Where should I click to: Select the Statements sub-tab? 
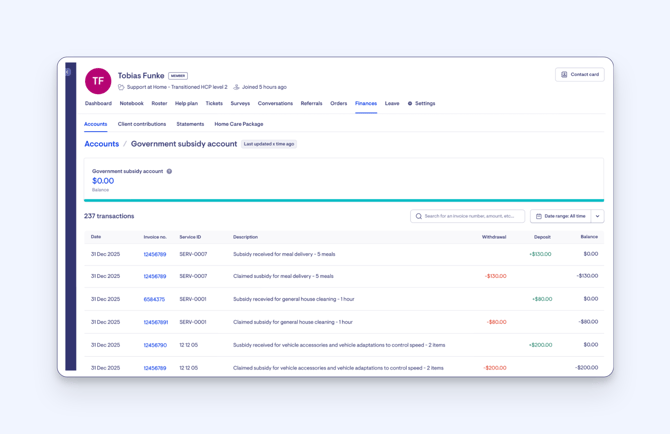[x=190, y=124]
